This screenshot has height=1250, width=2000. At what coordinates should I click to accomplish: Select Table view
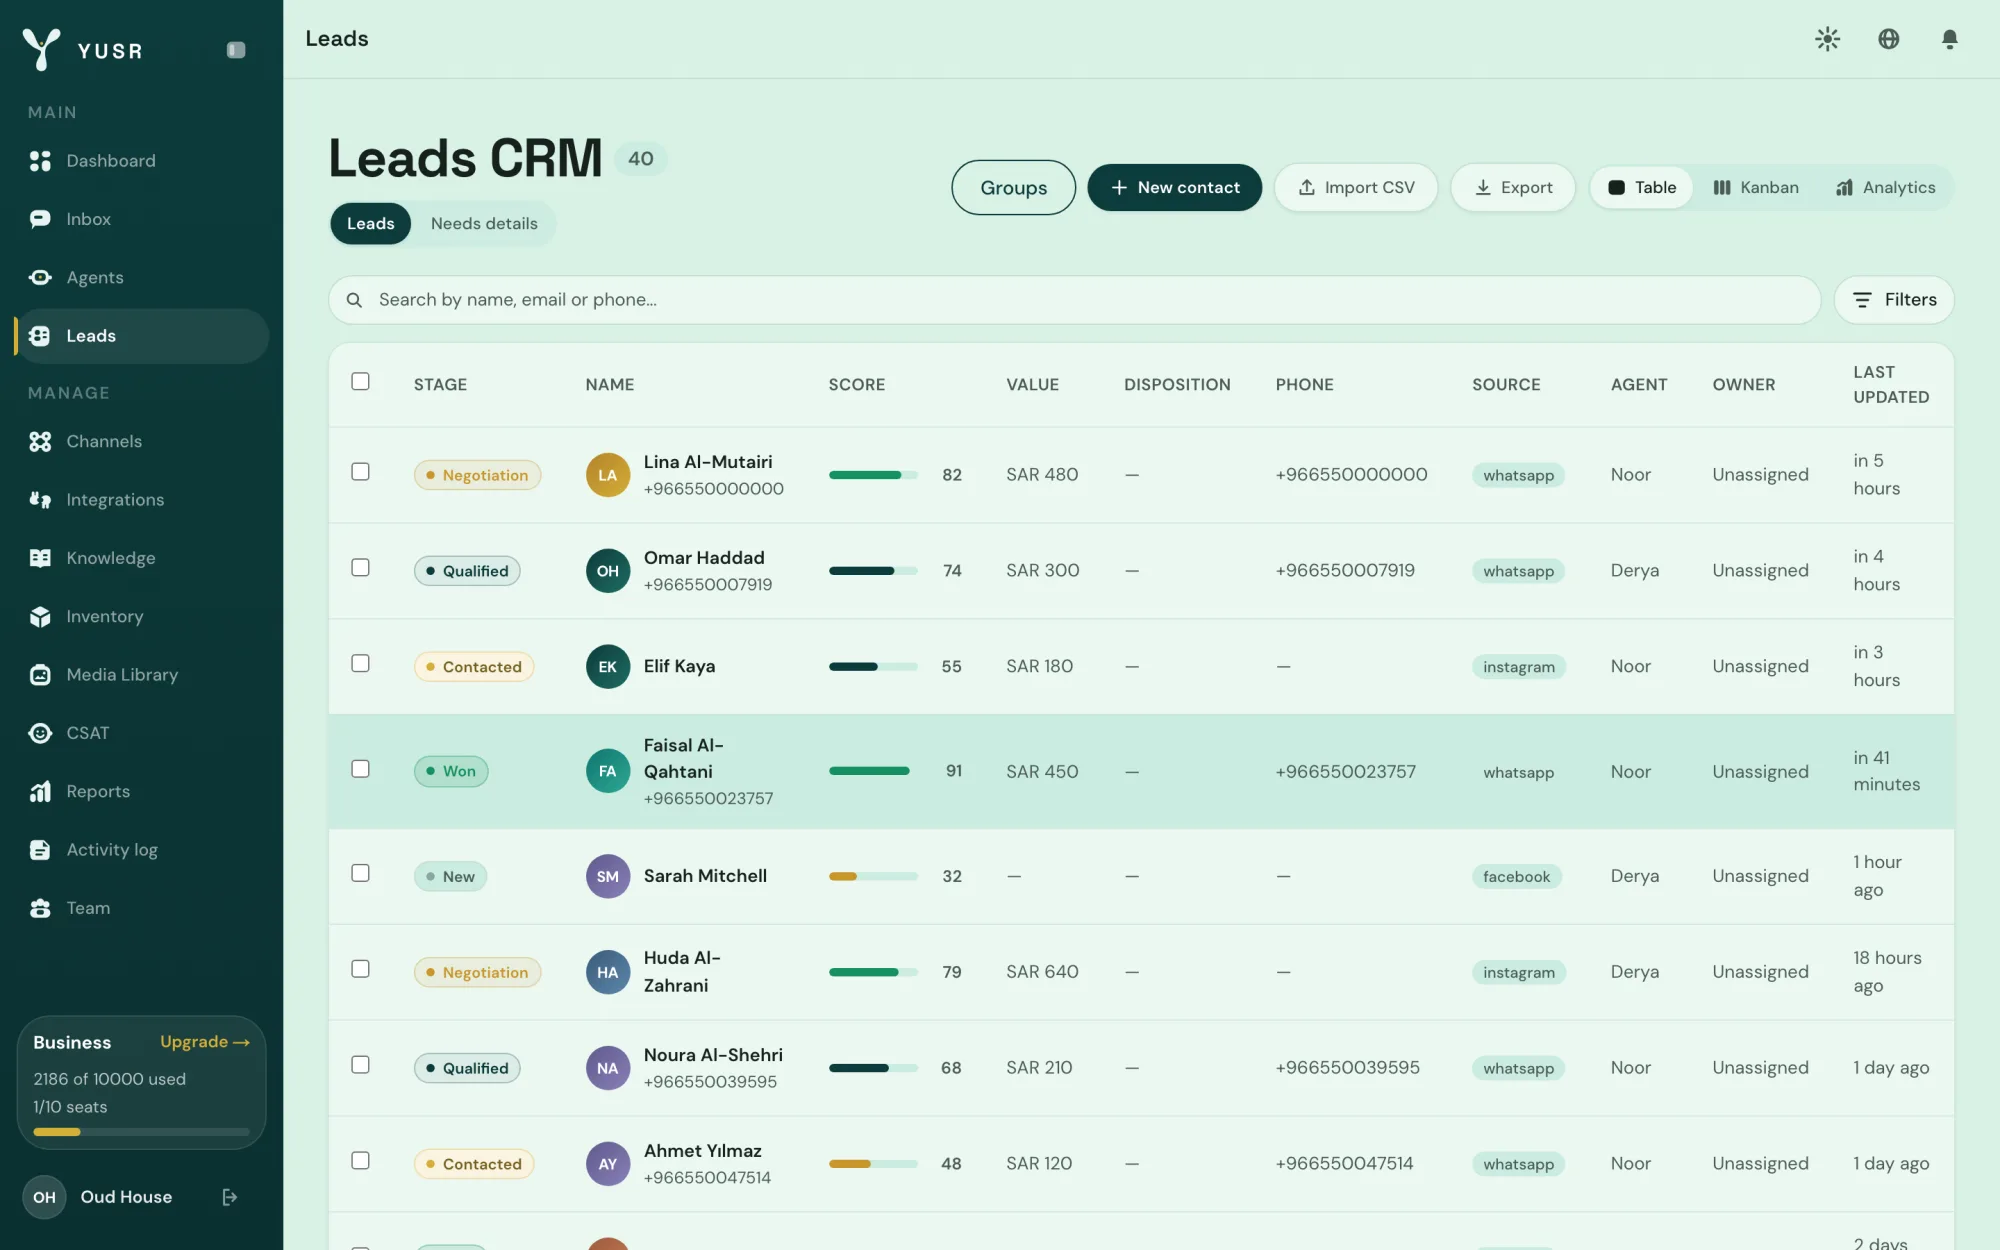(x=1642, y=188)
